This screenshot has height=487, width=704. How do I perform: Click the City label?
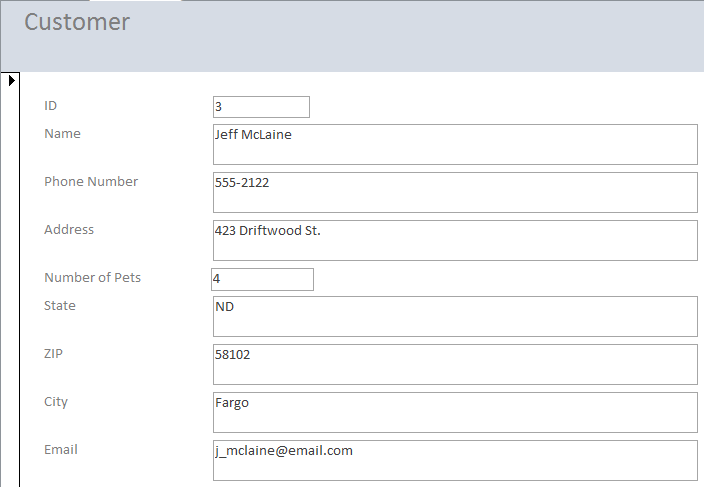click(56, 402)
